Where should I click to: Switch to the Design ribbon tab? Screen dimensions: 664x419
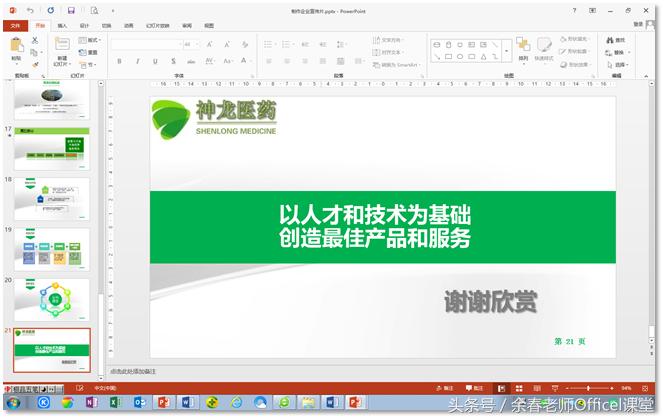click(x=84, y=26)
